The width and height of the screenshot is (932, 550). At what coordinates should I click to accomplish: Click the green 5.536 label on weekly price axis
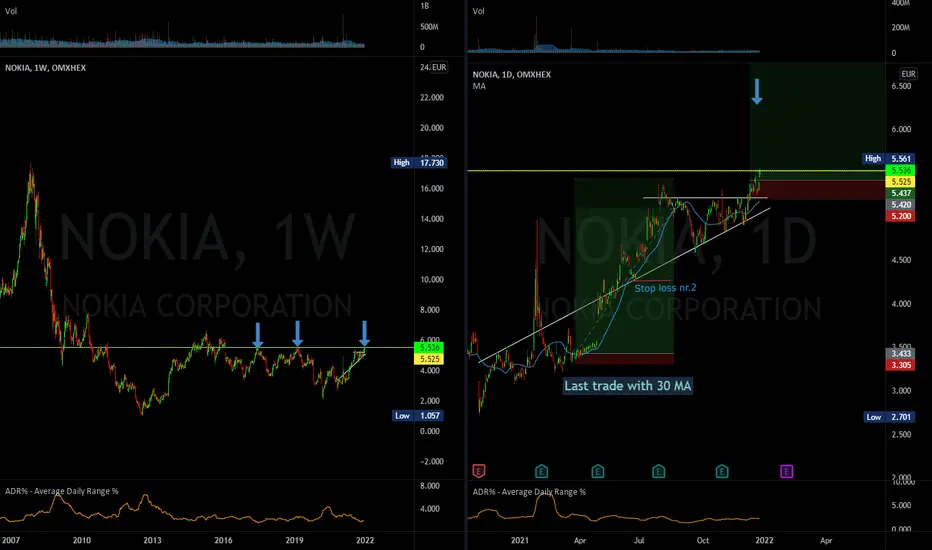[x=429, y=347]
